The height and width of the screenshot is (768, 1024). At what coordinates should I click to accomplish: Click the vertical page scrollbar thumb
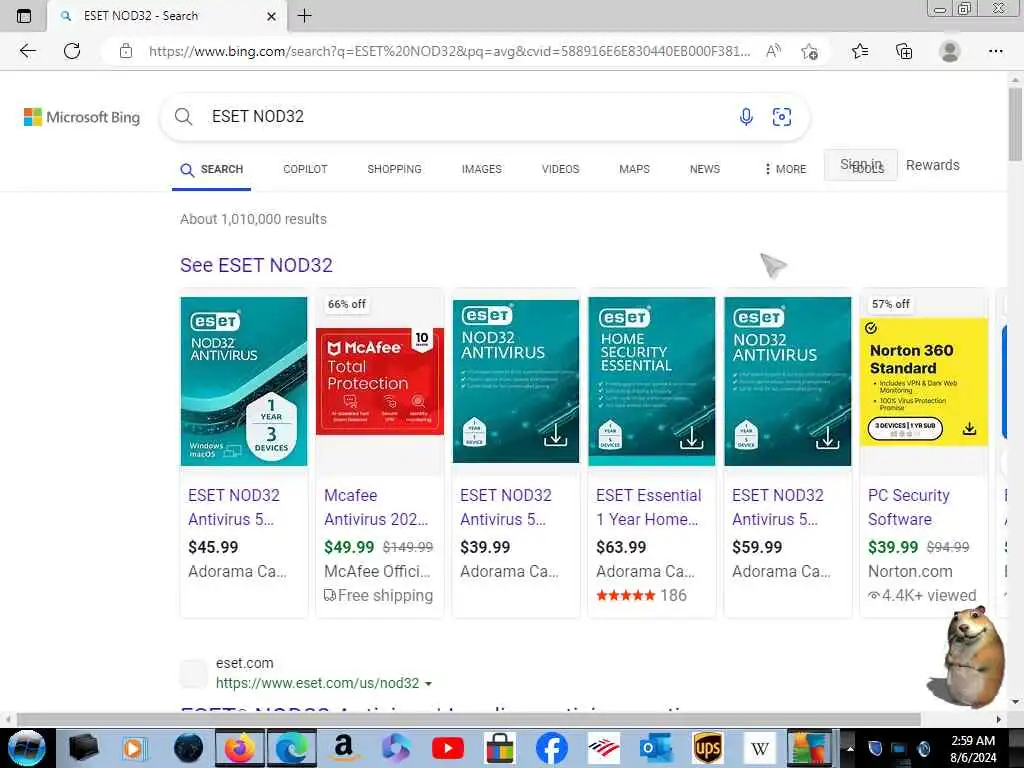pyautogui.click(x=1015, y=124)
